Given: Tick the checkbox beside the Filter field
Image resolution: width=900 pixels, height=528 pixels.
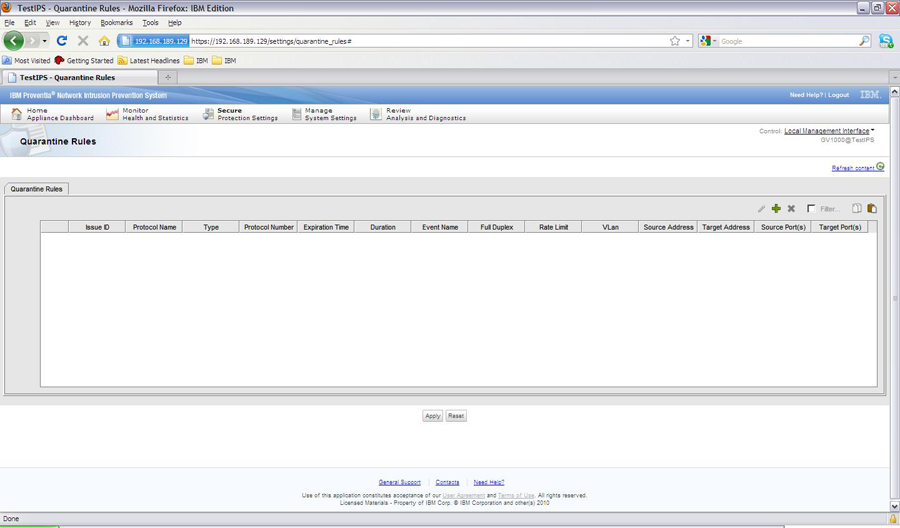Looking at the screenshot, I should point(810,208).
